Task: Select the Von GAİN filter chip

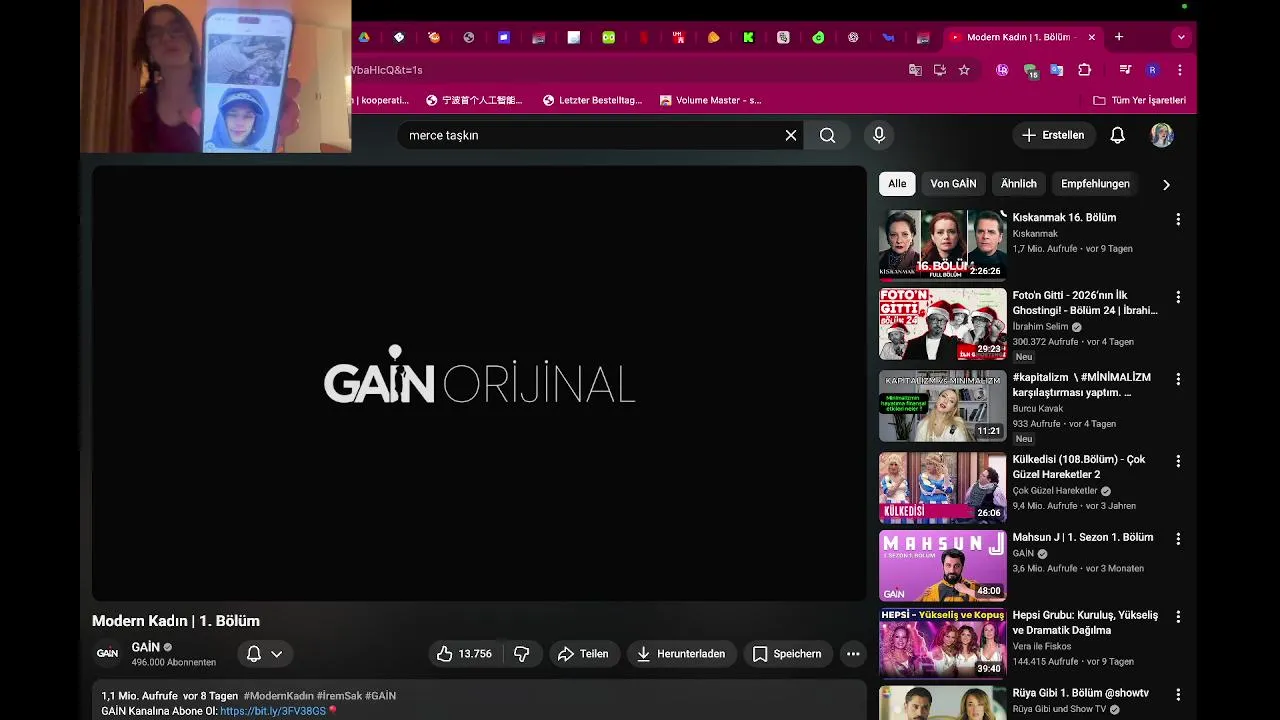Action: pos(953,184)
